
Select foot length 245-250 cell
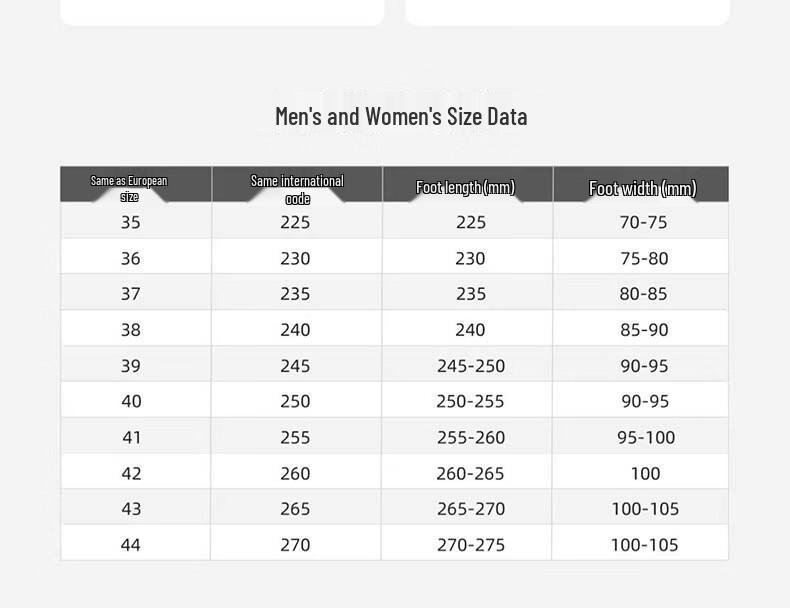tap(467, 364)
